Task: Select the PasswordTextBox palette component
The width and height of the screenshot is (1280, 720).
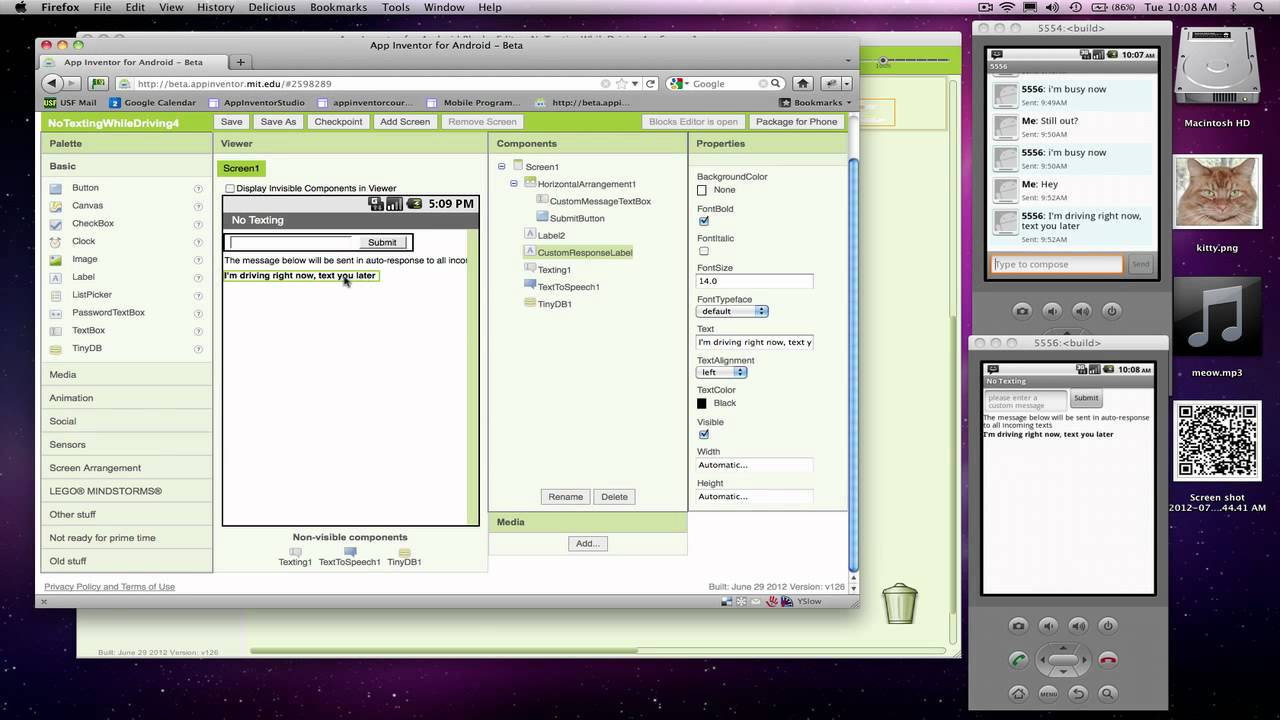Action: (108, 313)
